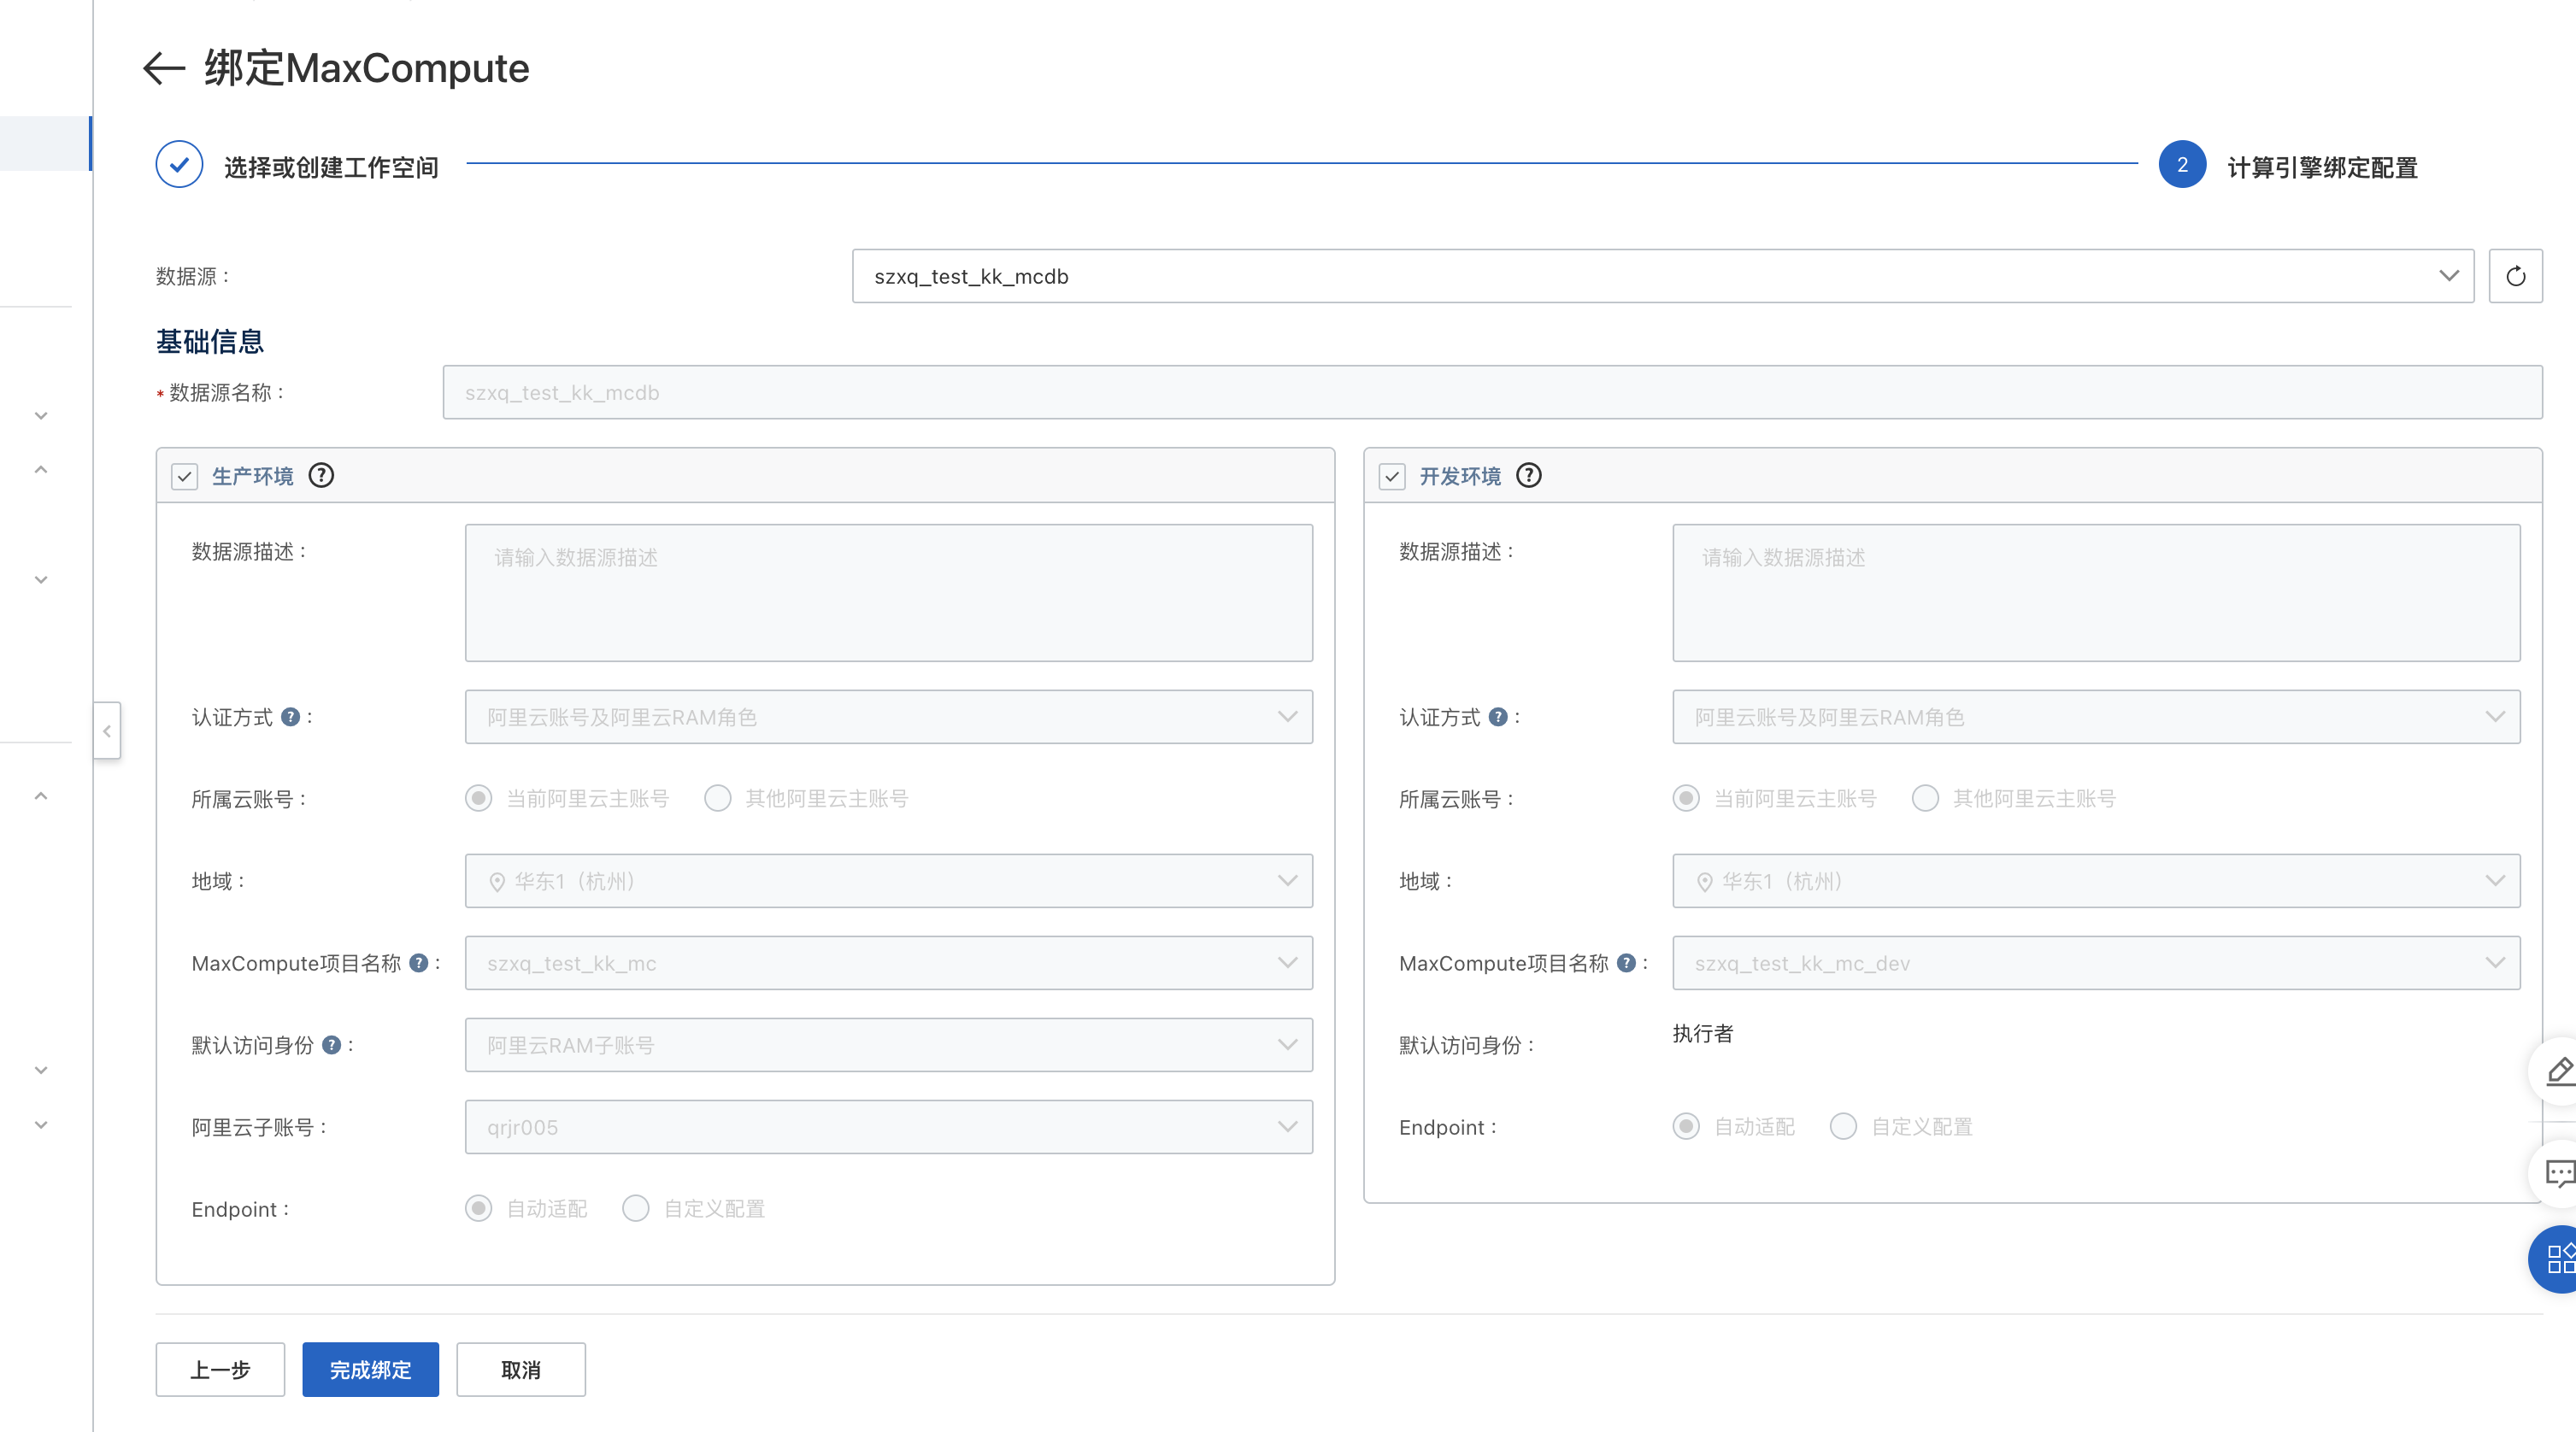
Task: Click the completed step check icon for 选择或创建工作空间
Action: tap(179, 165)
